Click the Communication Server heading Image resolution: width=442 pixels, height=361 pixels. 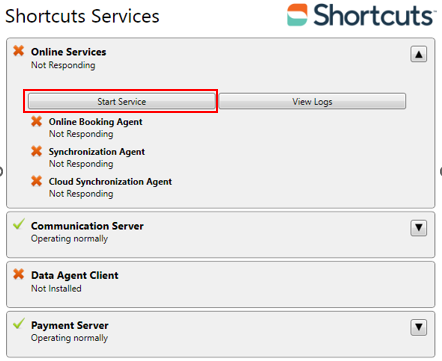click(x=87, y=226)
